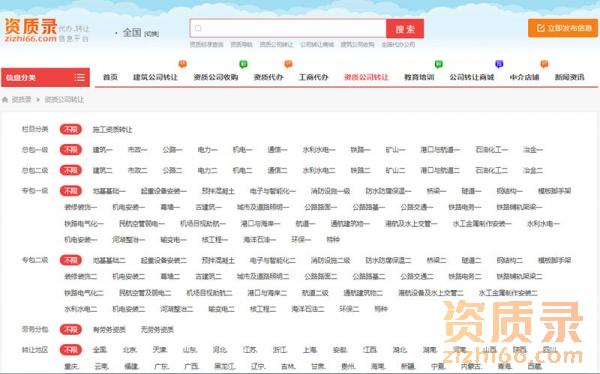600x374 pixels.
Task: Select 不限 in the 转让地区 row
Action: [x=71, y=350]
